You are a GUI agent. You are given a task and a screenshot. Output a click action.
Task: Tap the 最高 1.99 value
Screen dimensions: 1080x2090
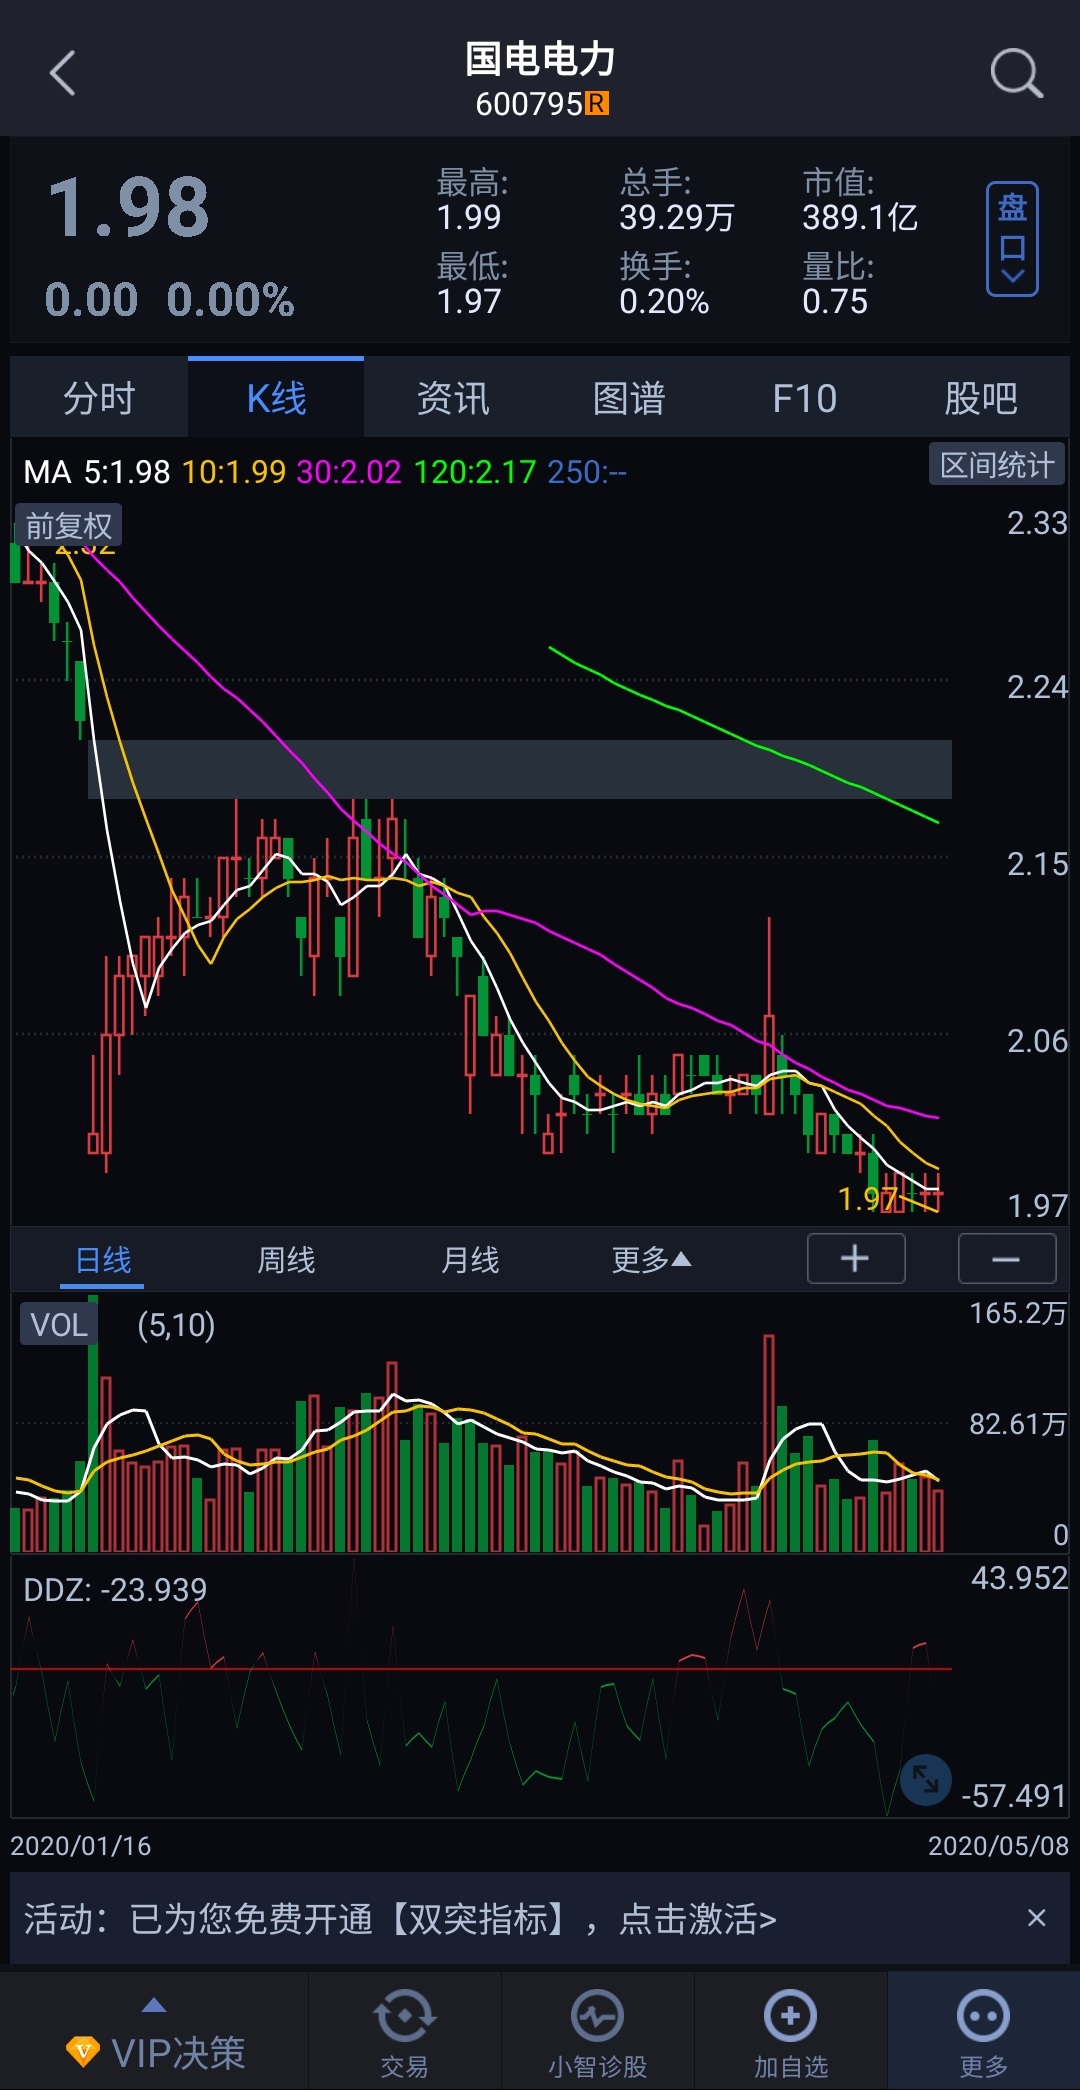[468, 217]
